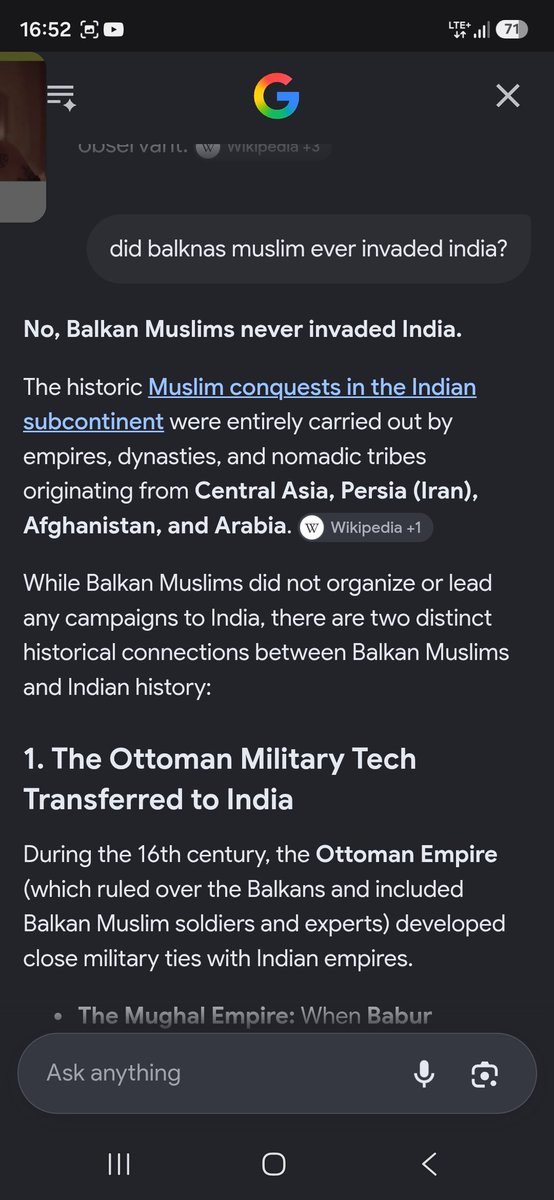Image resolution: width=554 pixels, height=1200 pixels.
Task: Tap the screen recorder status icon
Action: pos(87,30)
